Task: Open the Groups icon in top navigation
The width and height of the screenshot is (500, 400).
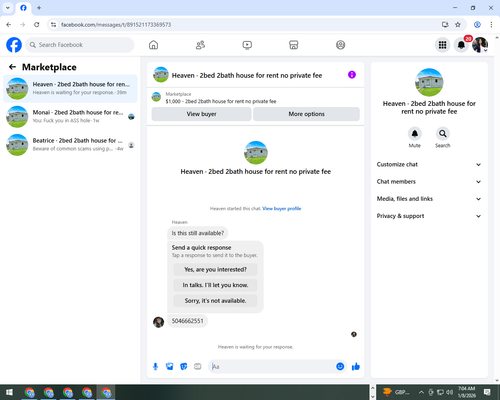Action: [x=340, y=45]
